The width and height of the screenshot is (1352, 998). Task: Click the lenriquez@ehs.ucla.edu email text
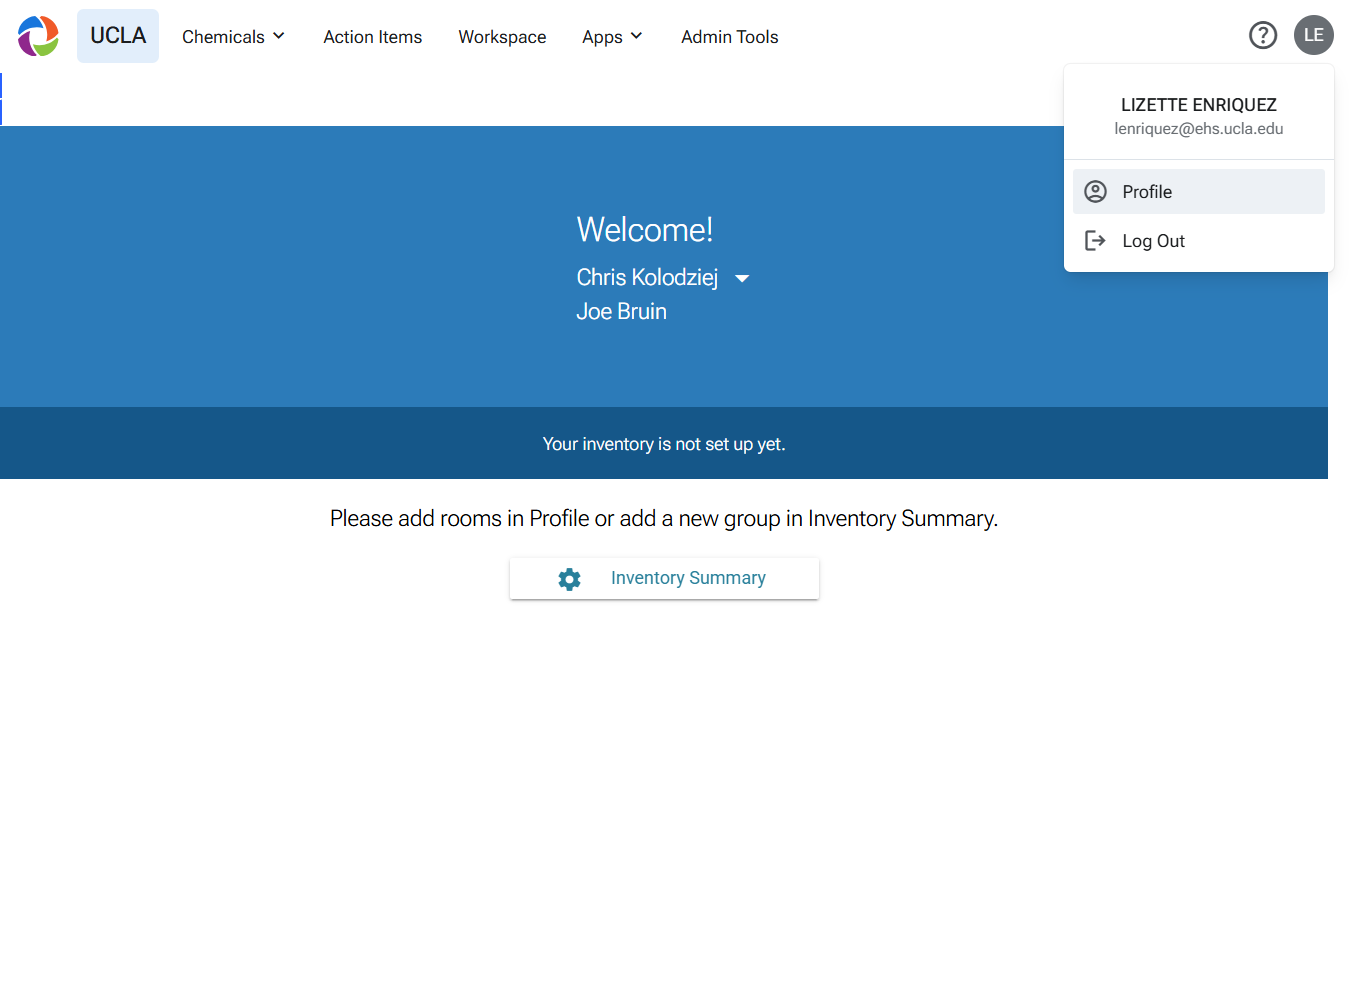(x=1199, y=129)
